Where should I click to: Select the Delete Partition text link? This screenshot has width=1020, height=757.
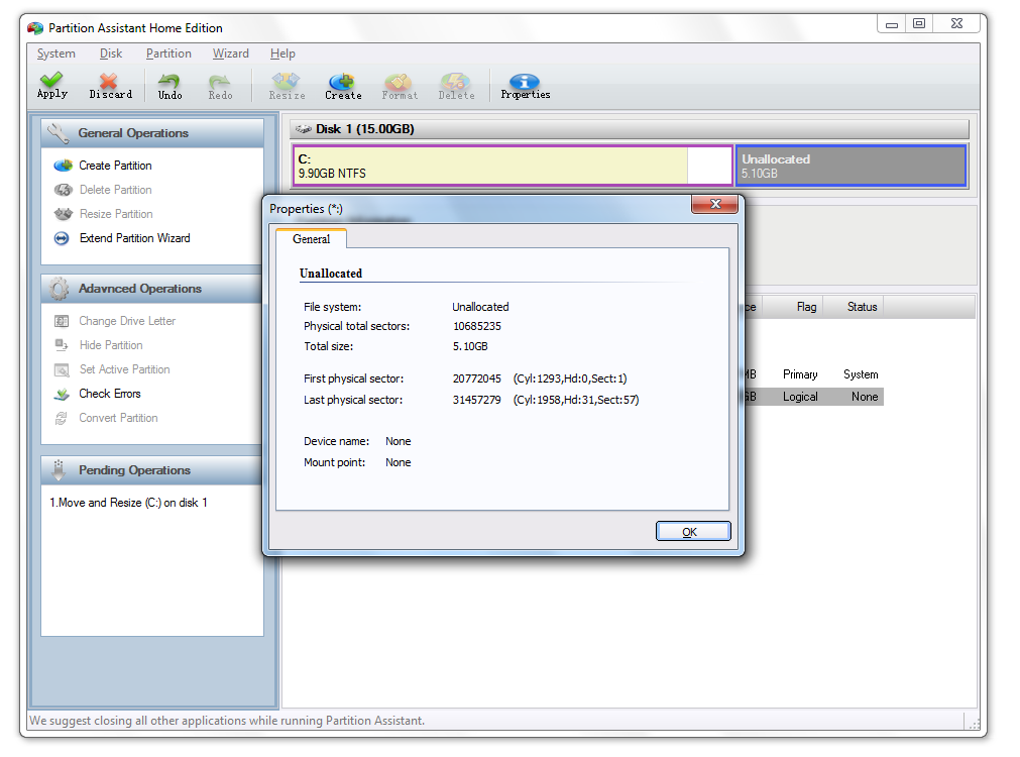pyautogui.click(x=116, y=190)
